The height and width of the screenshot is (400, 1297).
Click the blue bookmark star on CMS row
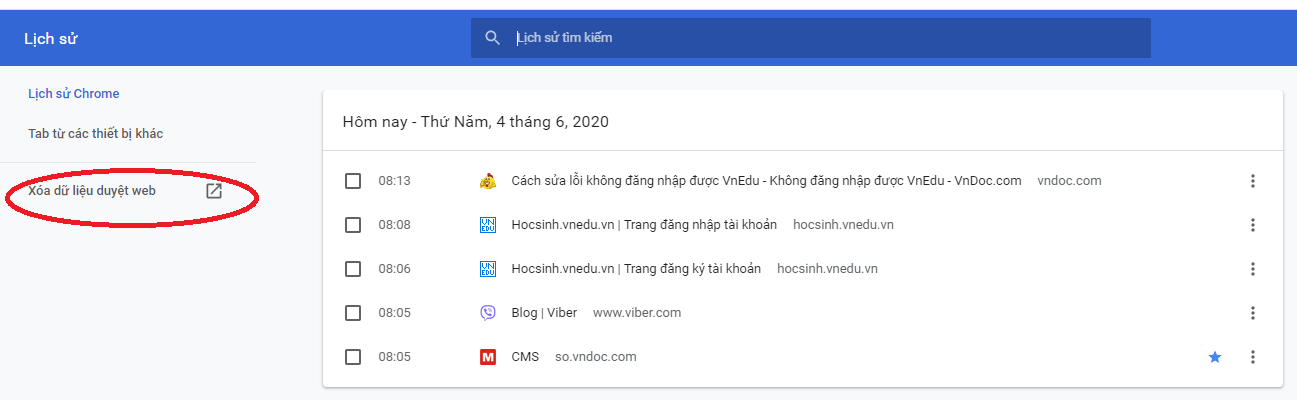pyautogui.click(x=1215, y=357)
